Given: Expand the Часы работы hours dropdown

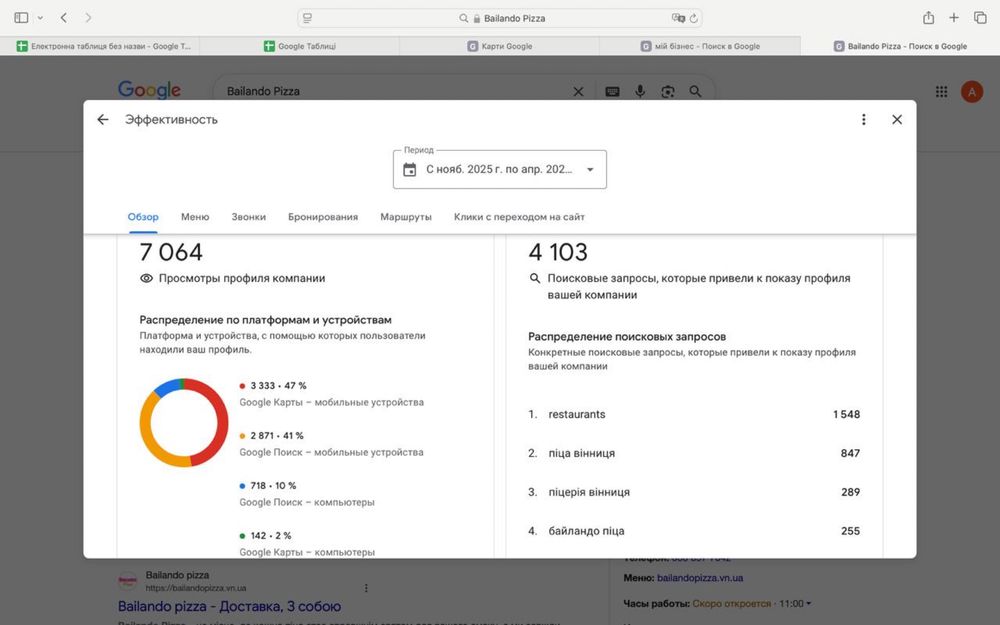Looking at the screenshot, I should 808,603.
